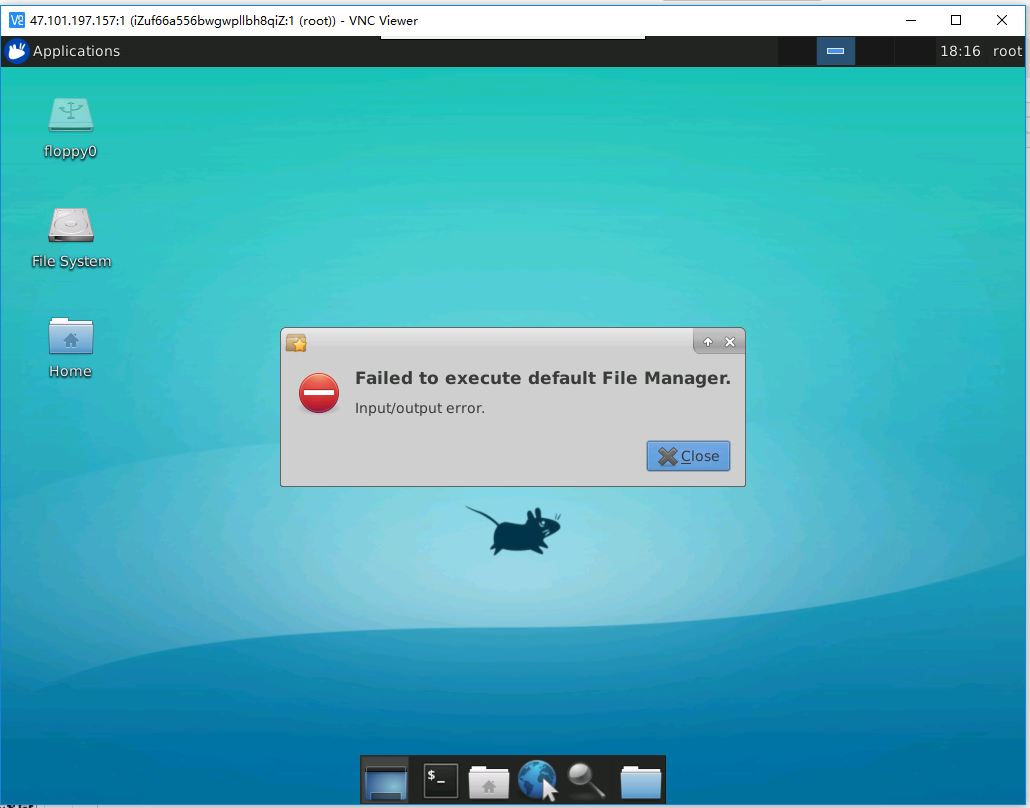Open the Home icon on the desktop

(x=70, y=334)
